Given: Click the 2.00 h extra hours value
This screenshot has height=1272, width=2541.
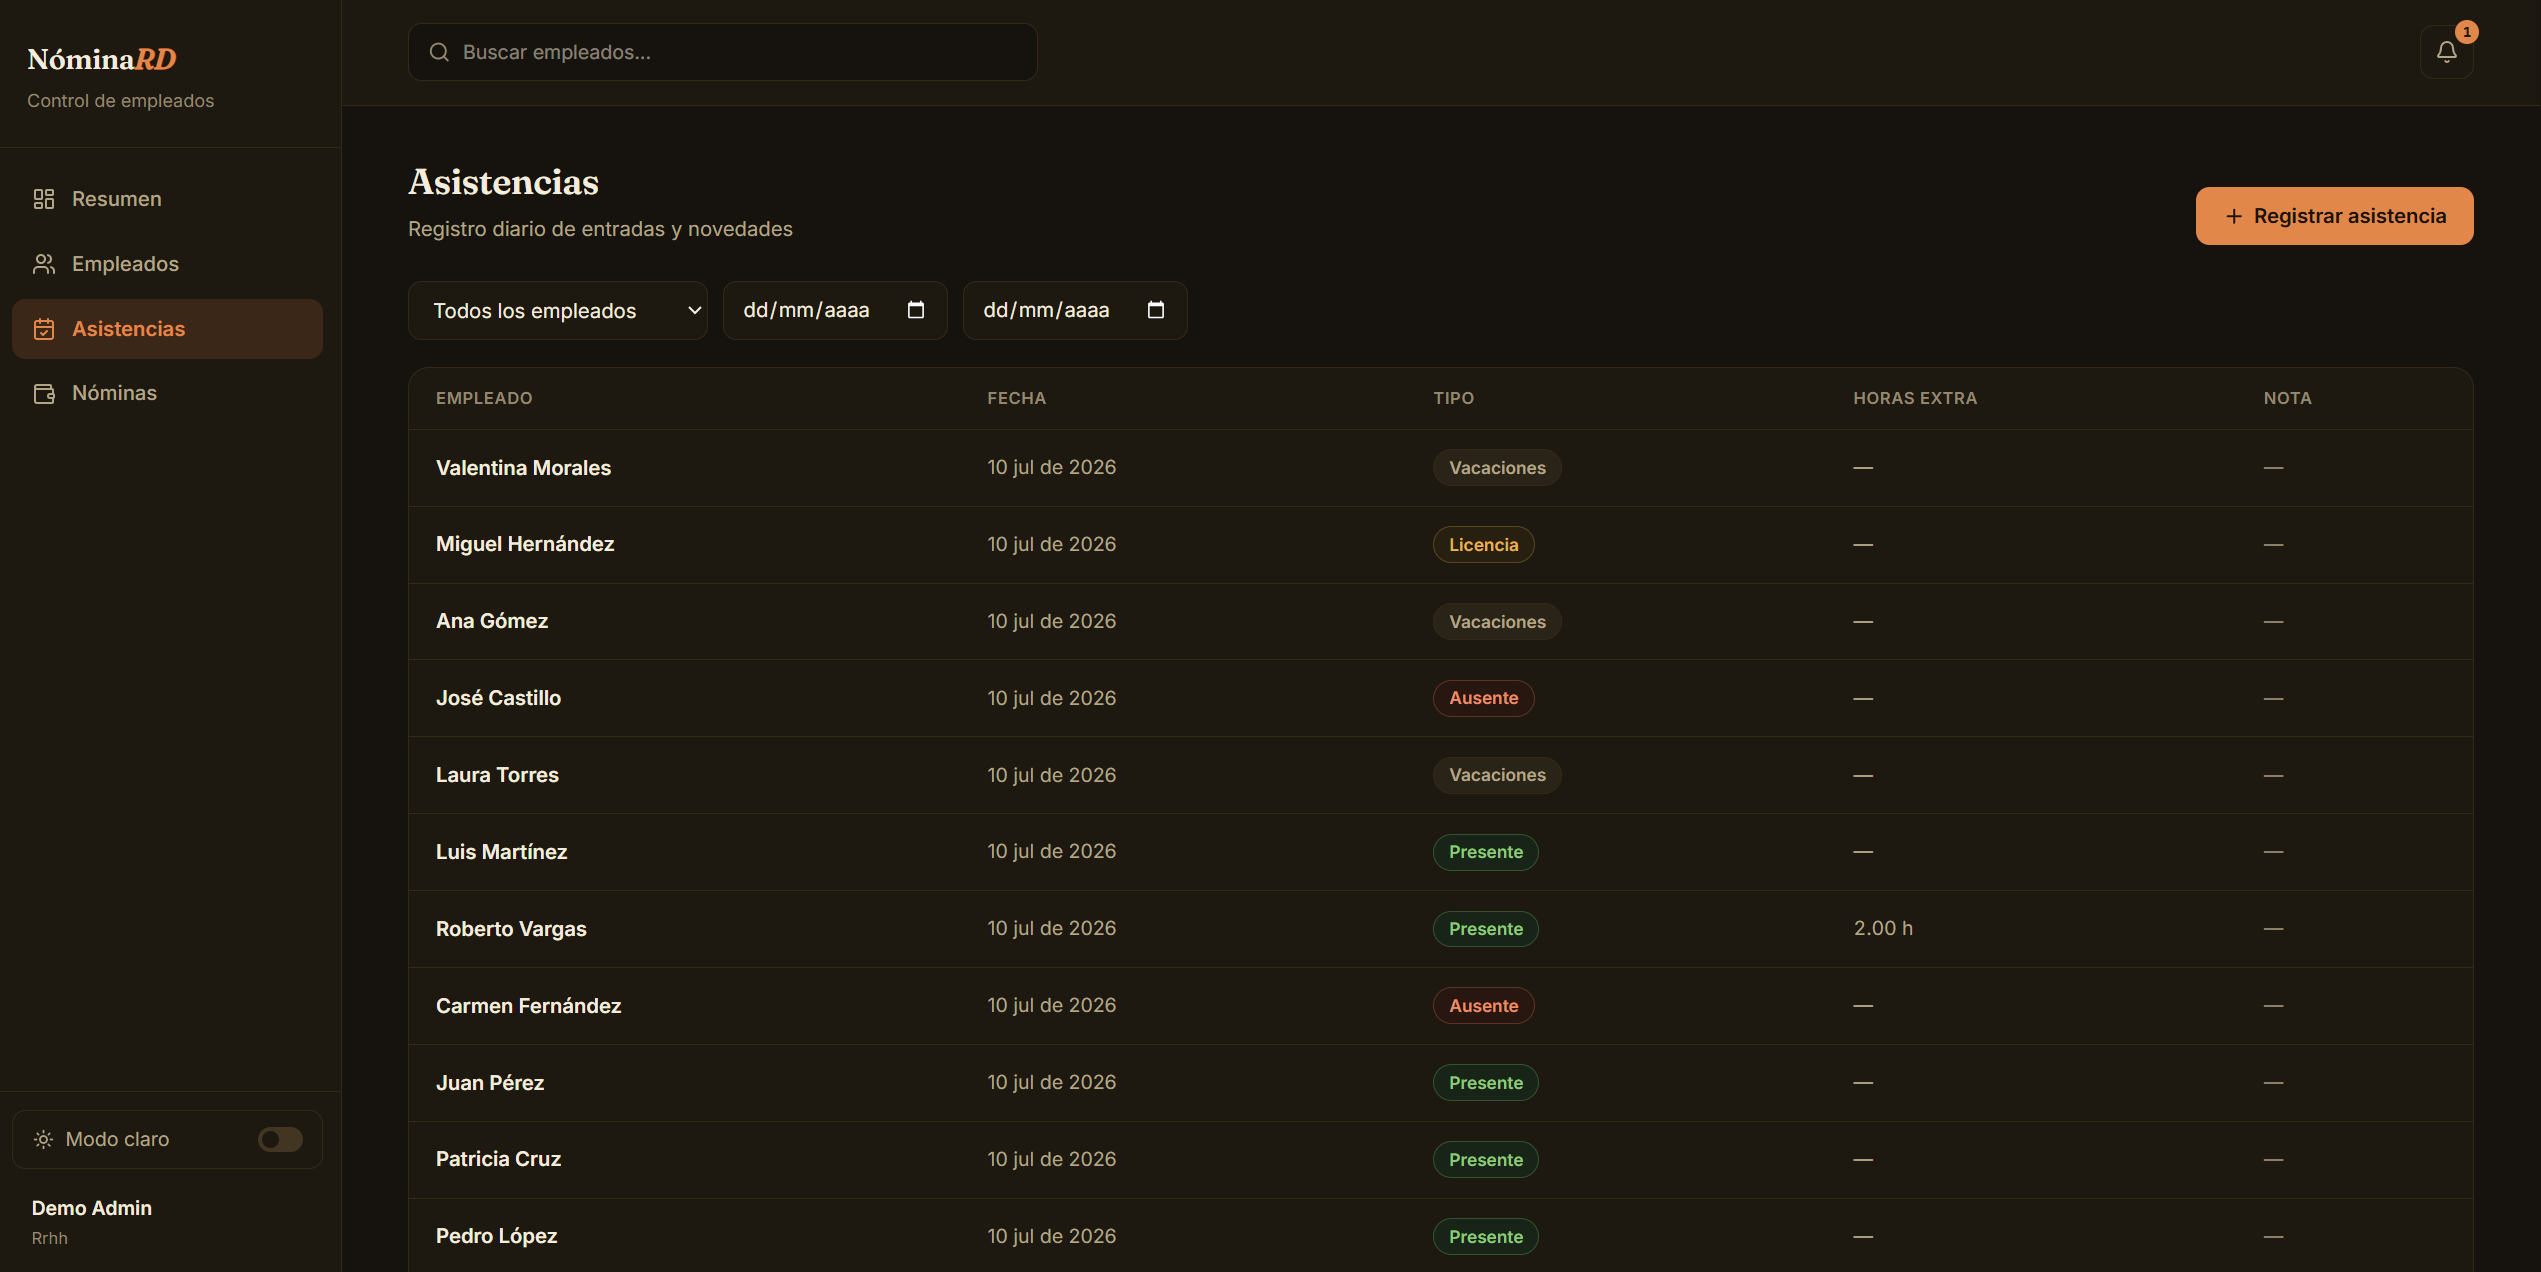Looking at the screenshot, I should (1883, 928).
